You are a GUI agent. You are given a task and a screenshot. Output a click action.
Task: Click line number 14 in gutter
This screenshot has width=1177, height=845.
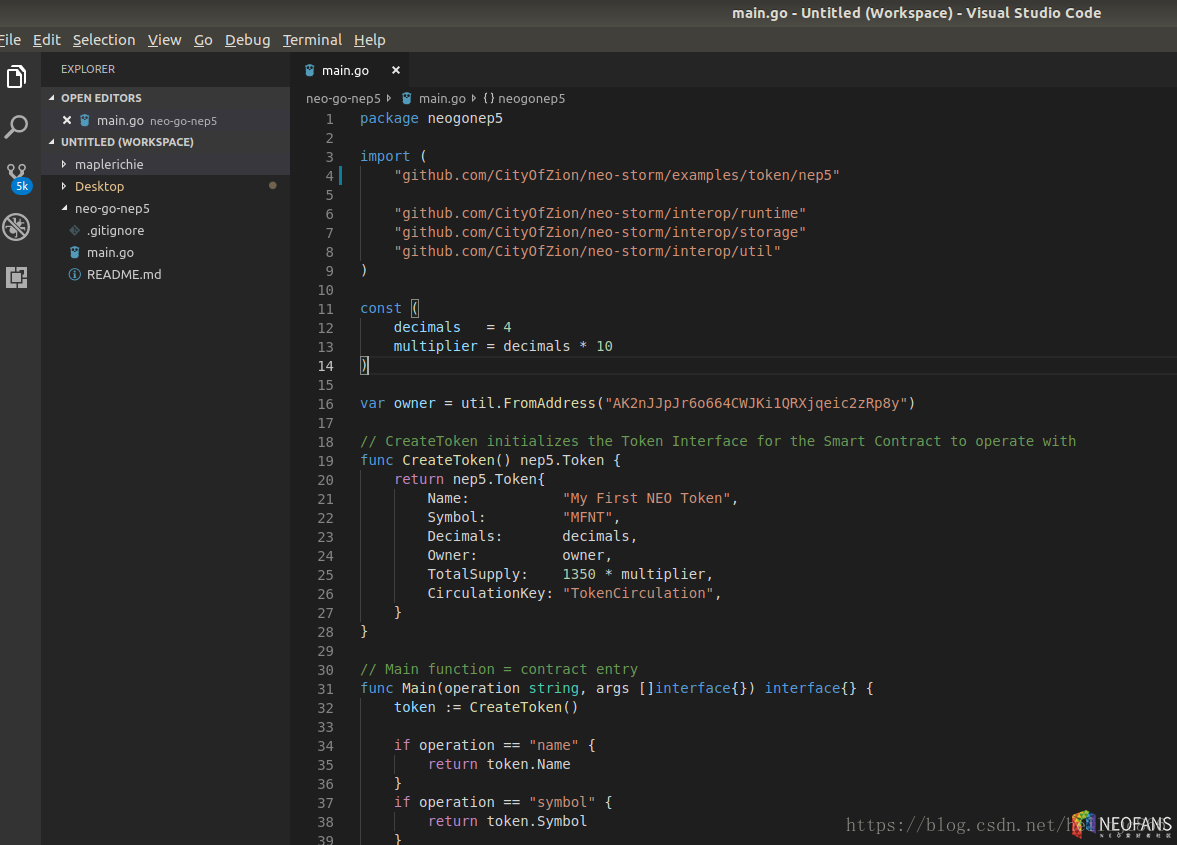325,365
